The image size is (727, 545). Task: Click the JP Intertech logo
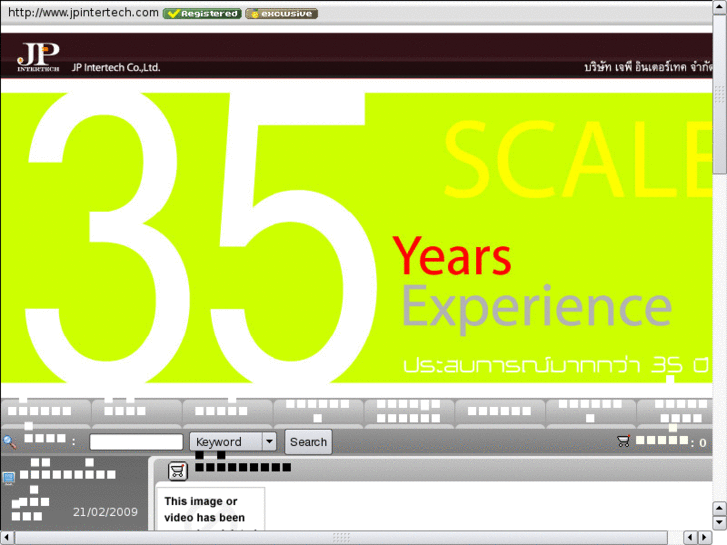click(38, 57)
